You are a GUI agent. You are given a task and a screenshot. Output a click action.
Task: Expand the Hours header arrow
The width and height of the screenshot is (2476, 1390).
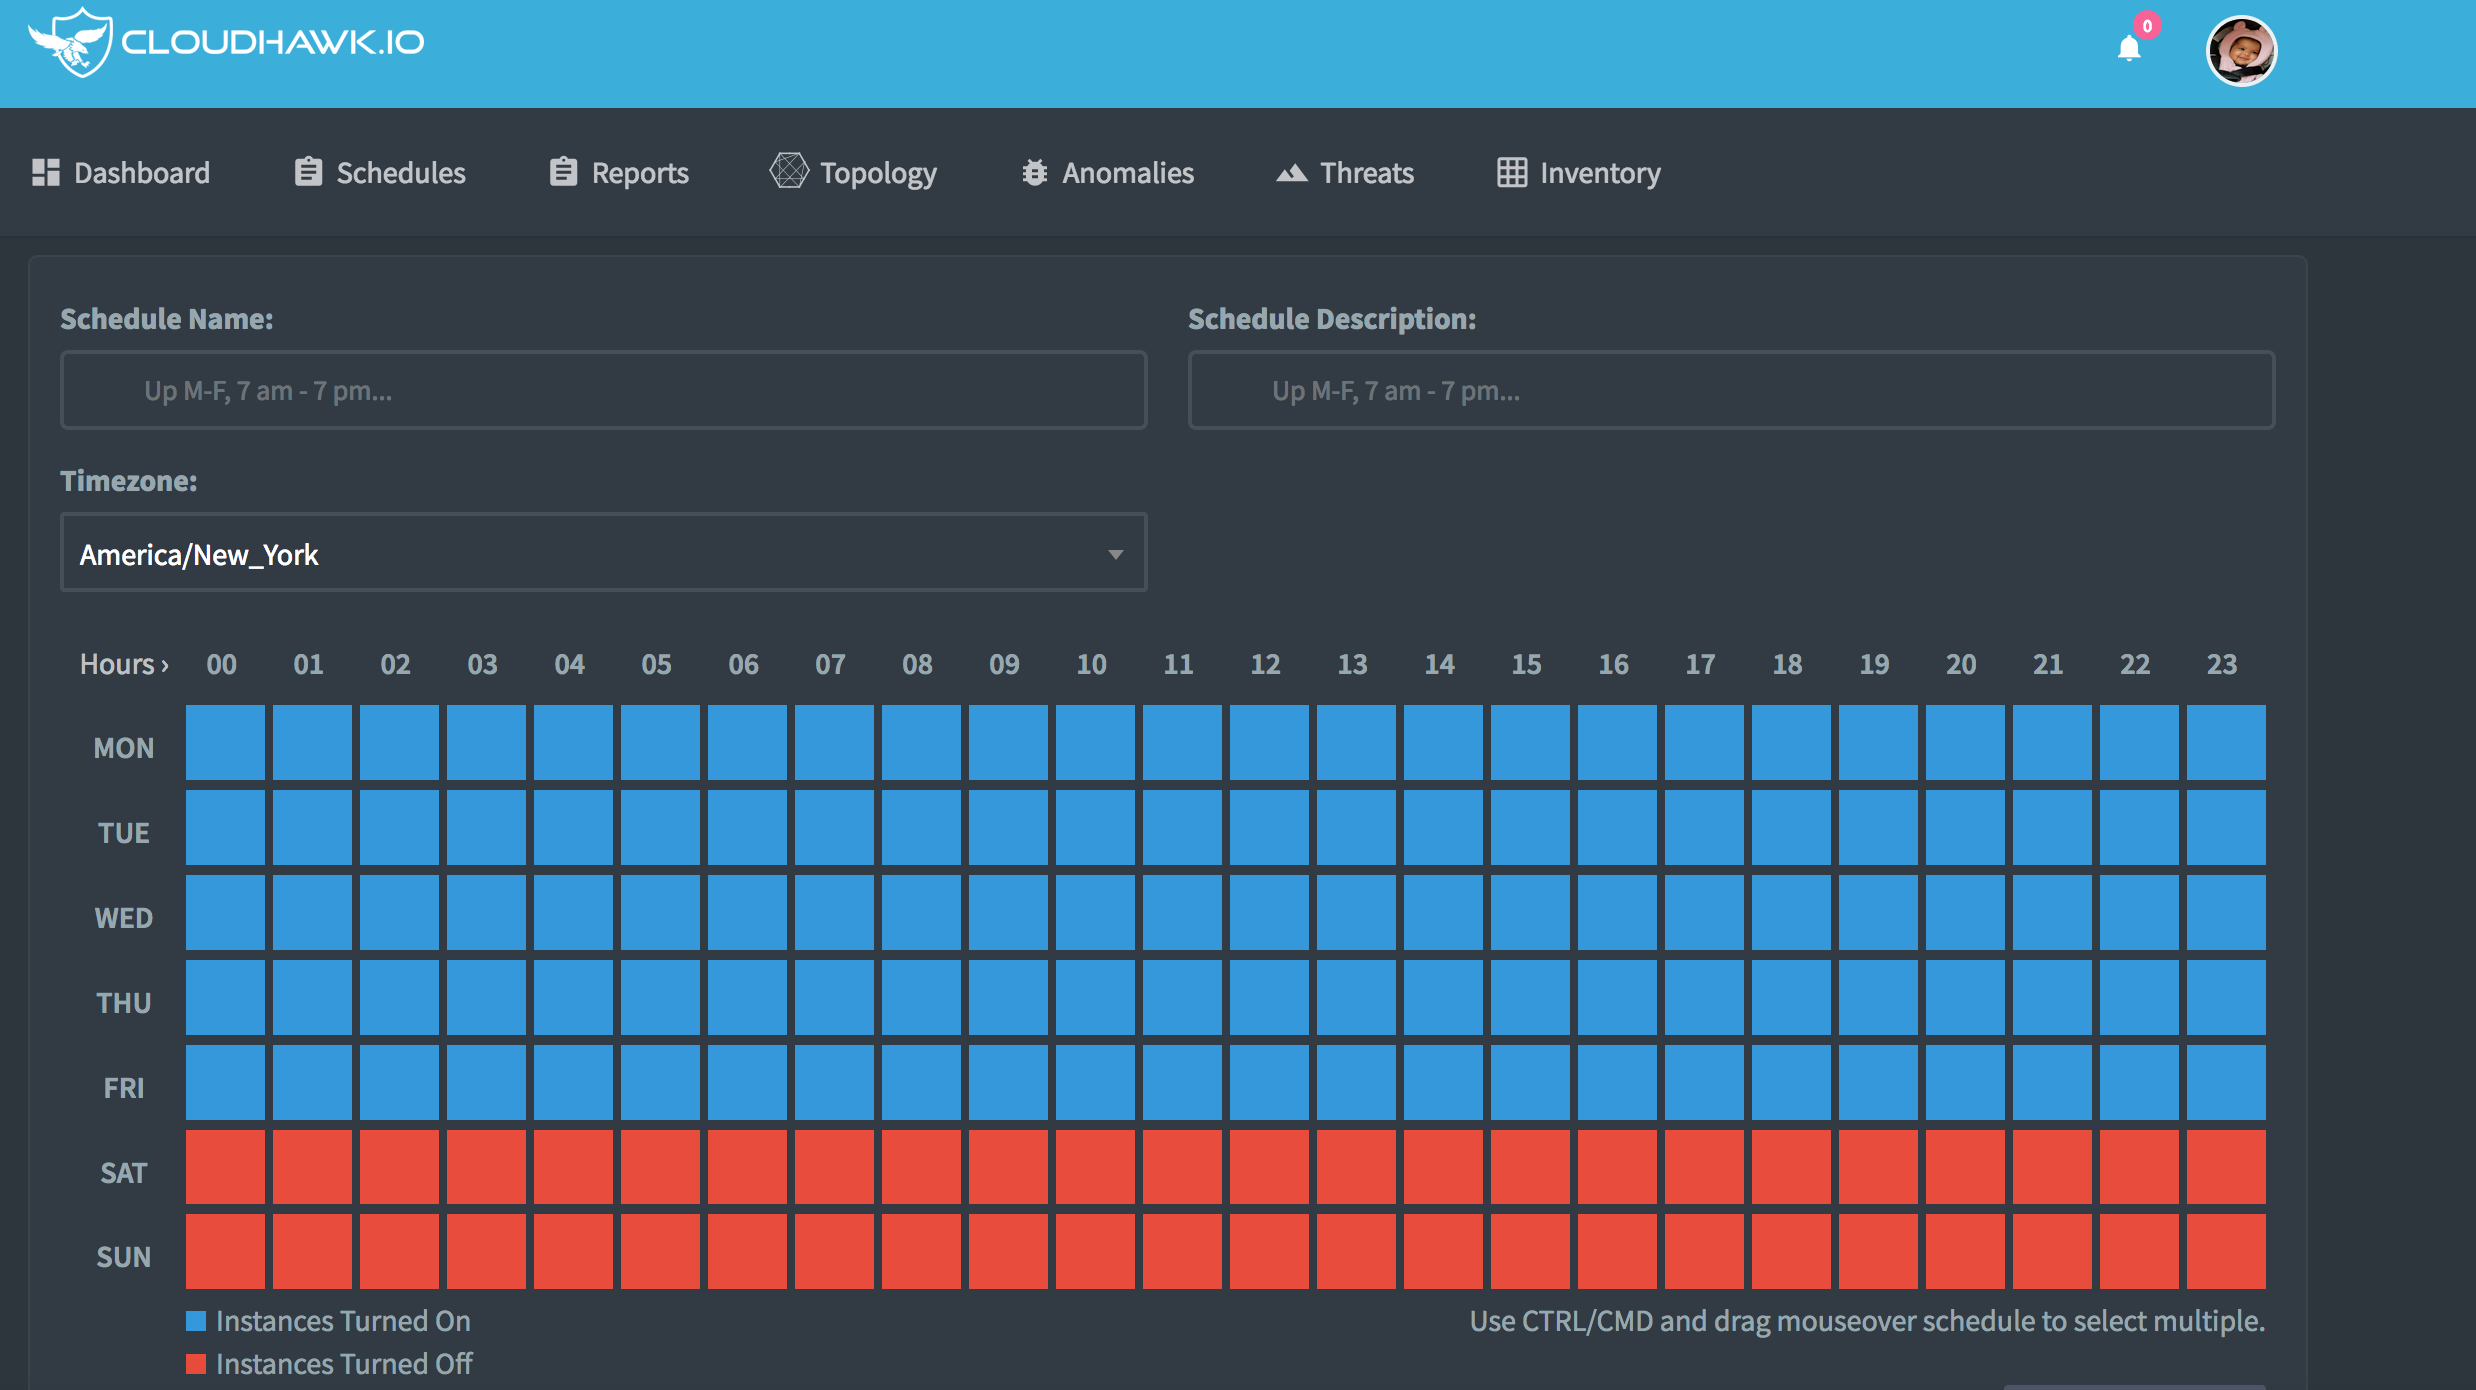click(163, 664)
